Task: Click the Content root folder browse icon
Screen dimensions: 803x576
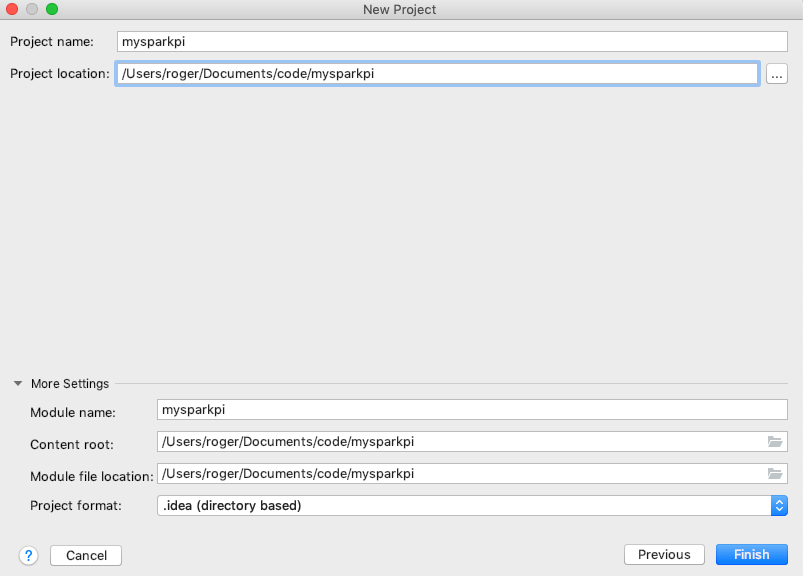Action: coord(774,441)
